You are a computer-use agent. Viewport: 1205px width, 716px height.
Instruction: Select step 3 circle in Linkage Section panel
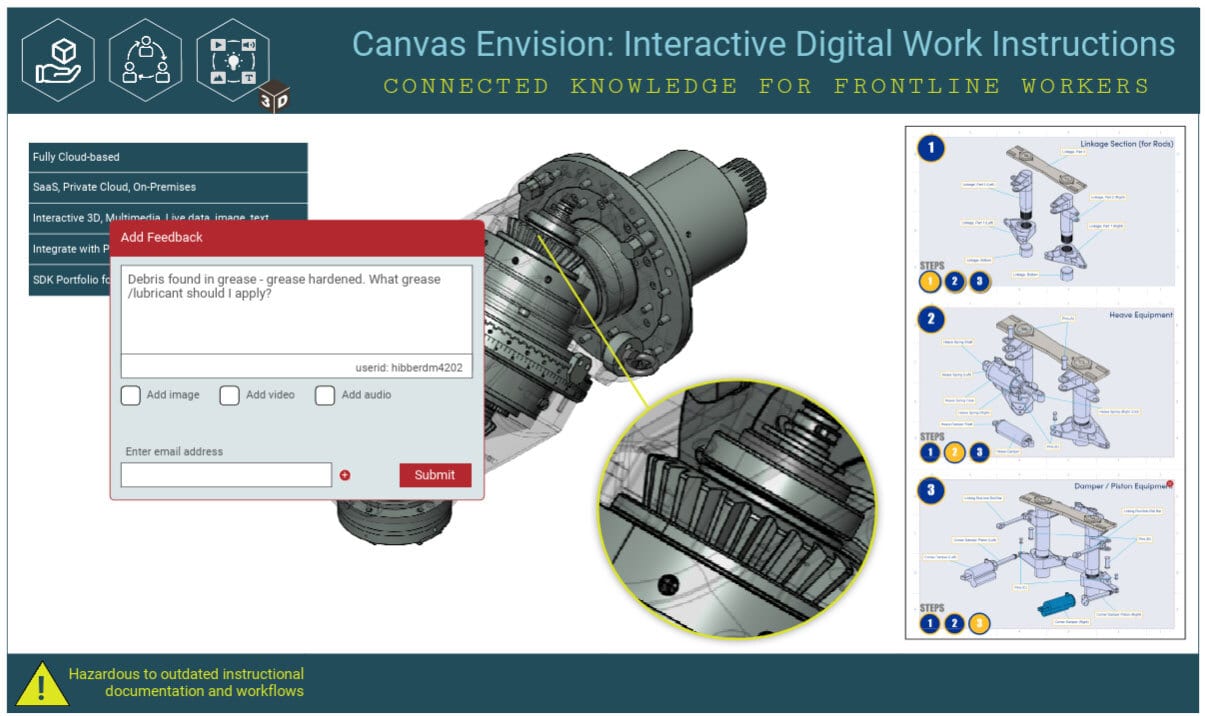(980, 281)
